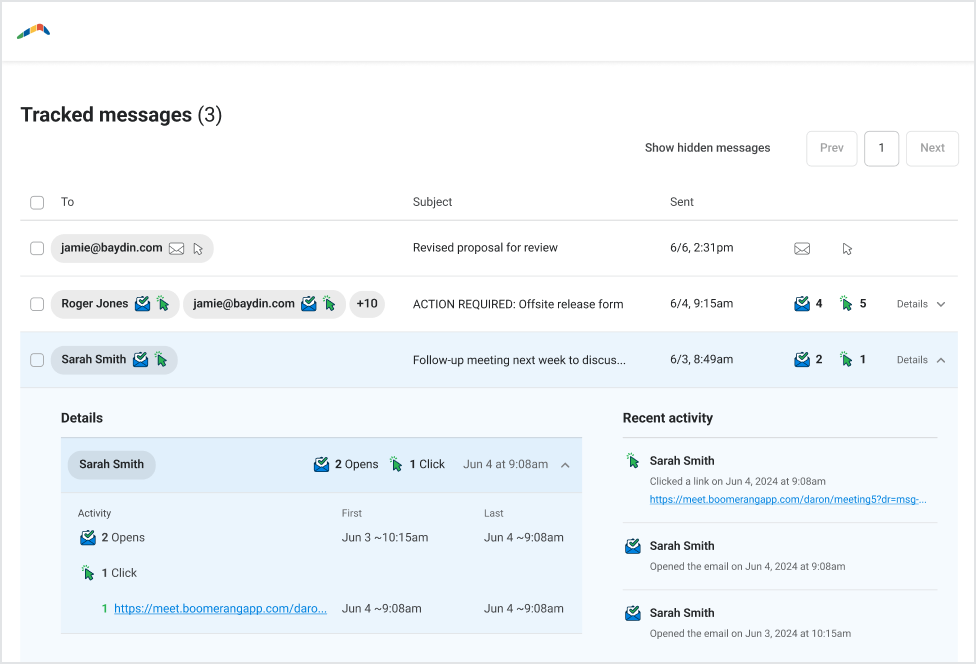Toggle the select-all checkbox in table header

pos(37,203)
